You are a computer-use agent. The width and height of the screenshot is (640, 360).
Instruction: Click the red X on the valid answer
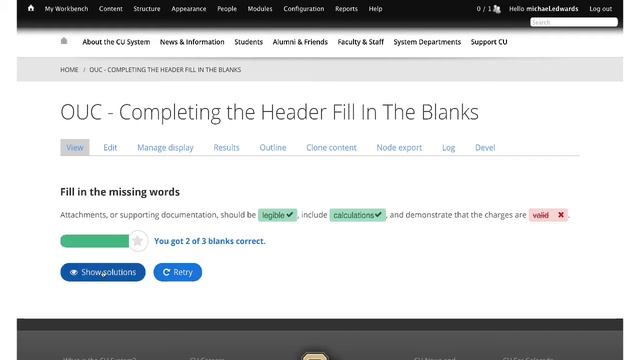pos(561,214)
